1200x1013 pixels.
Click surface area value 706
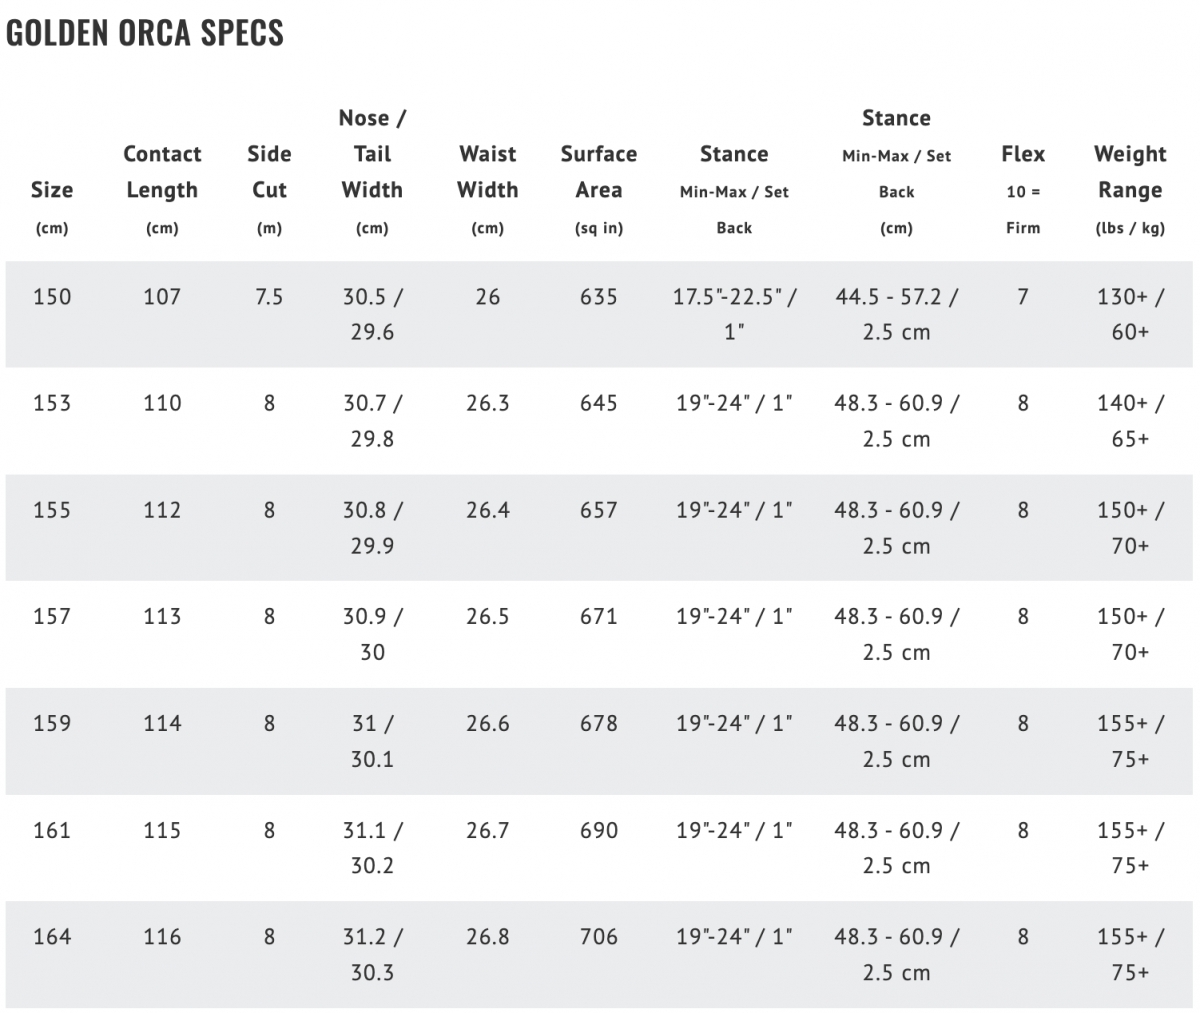pos(599,937)
